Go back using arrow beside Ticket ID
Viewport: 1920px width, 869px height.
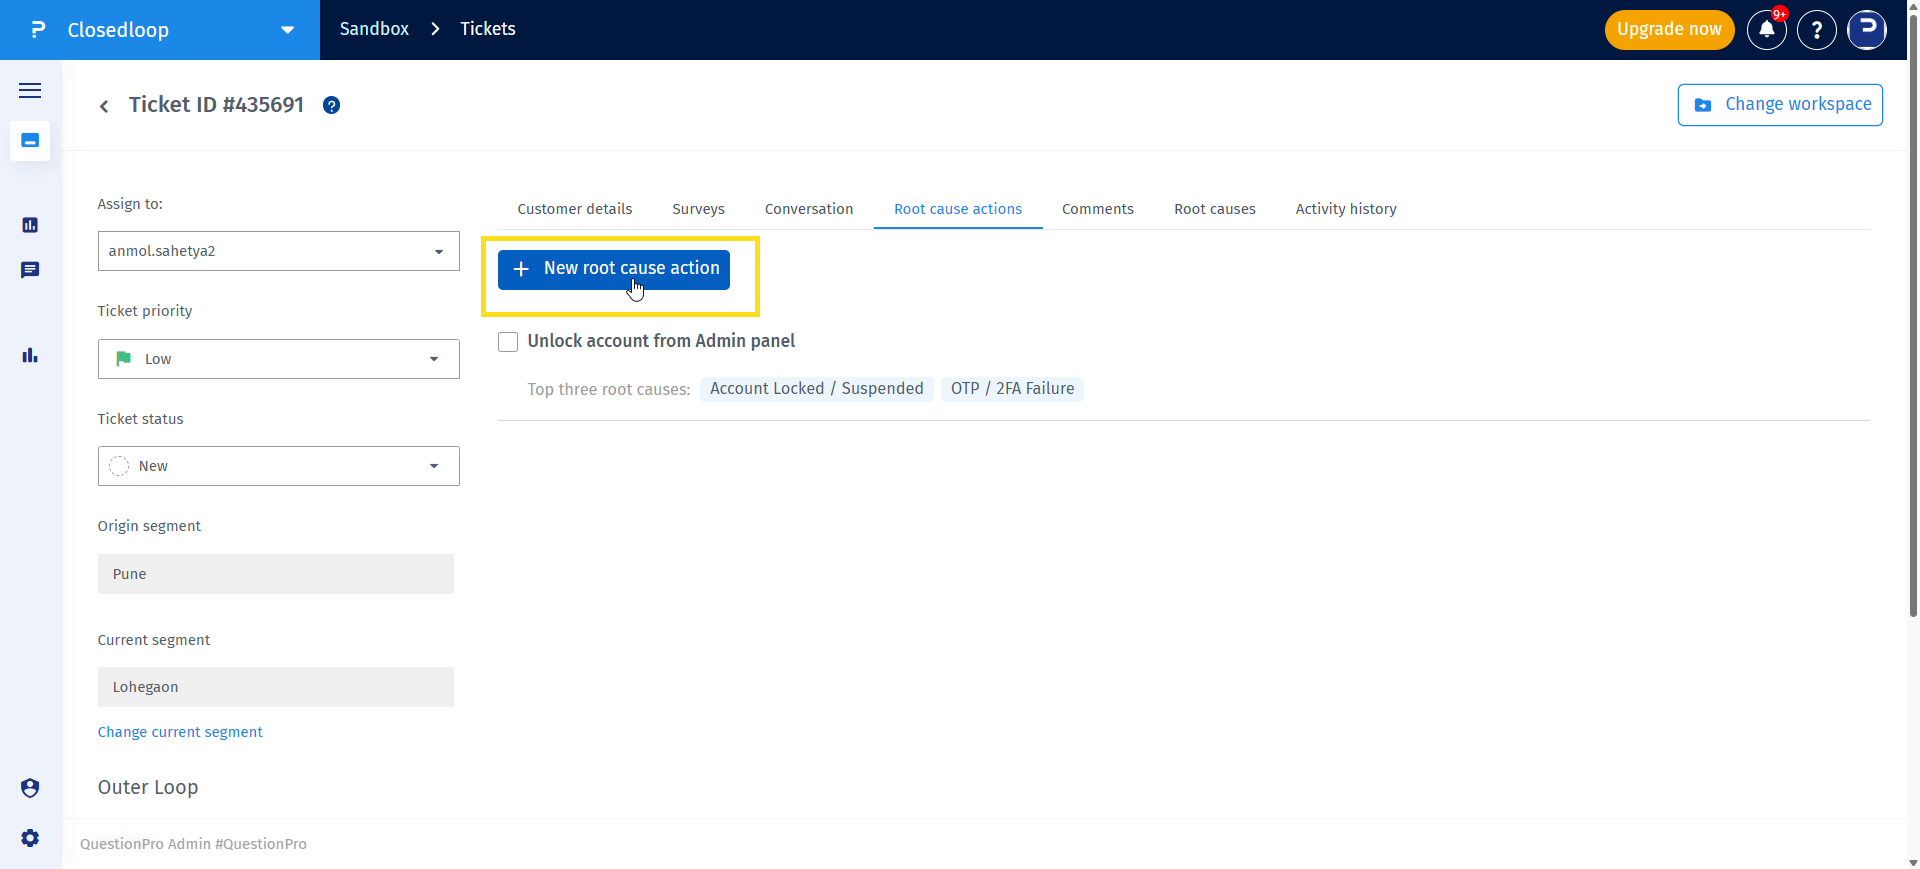(x=104, y=106)
